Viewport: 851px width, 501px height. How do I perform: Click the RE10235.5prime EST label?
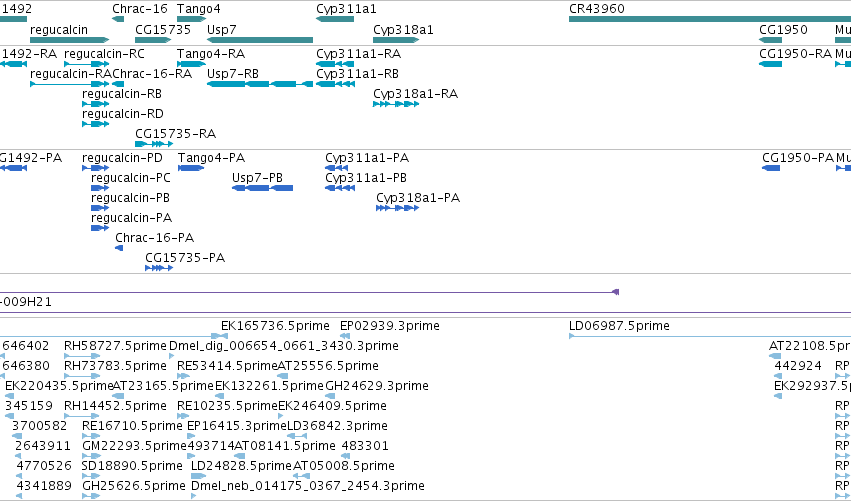click(227, 406)
